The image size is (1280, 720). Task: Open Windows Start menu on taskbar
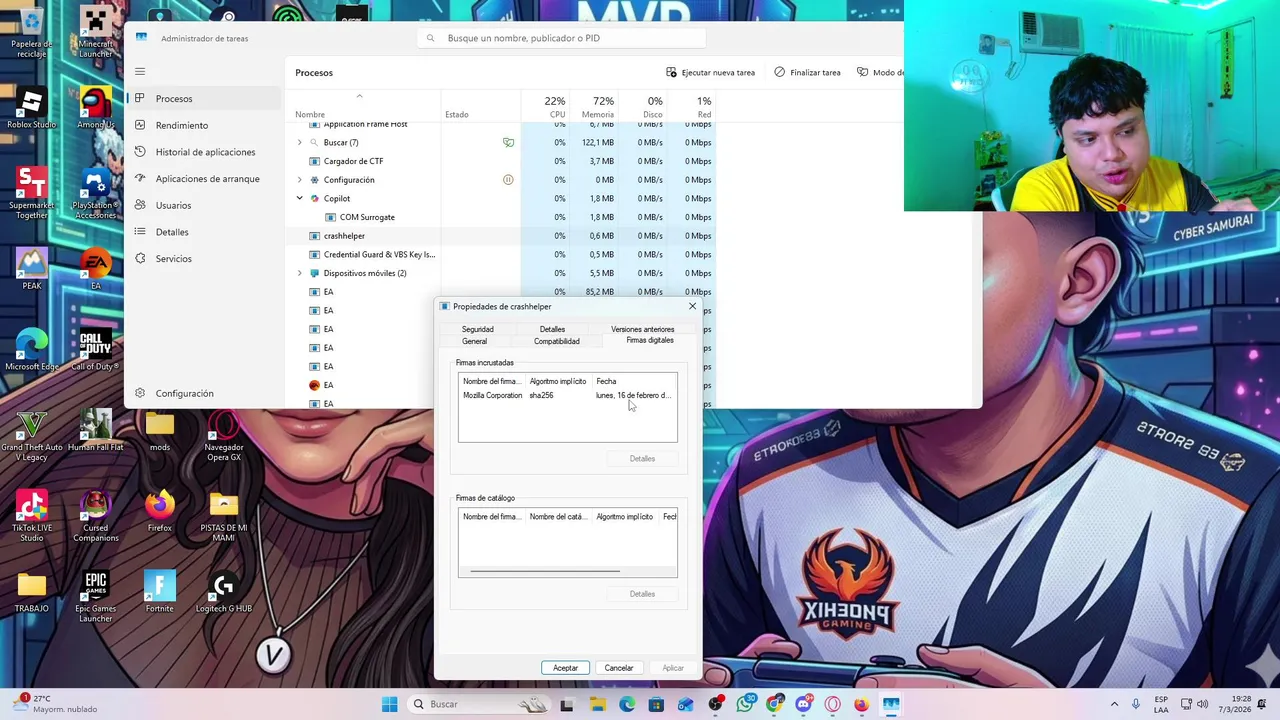[x=389, y=704]
